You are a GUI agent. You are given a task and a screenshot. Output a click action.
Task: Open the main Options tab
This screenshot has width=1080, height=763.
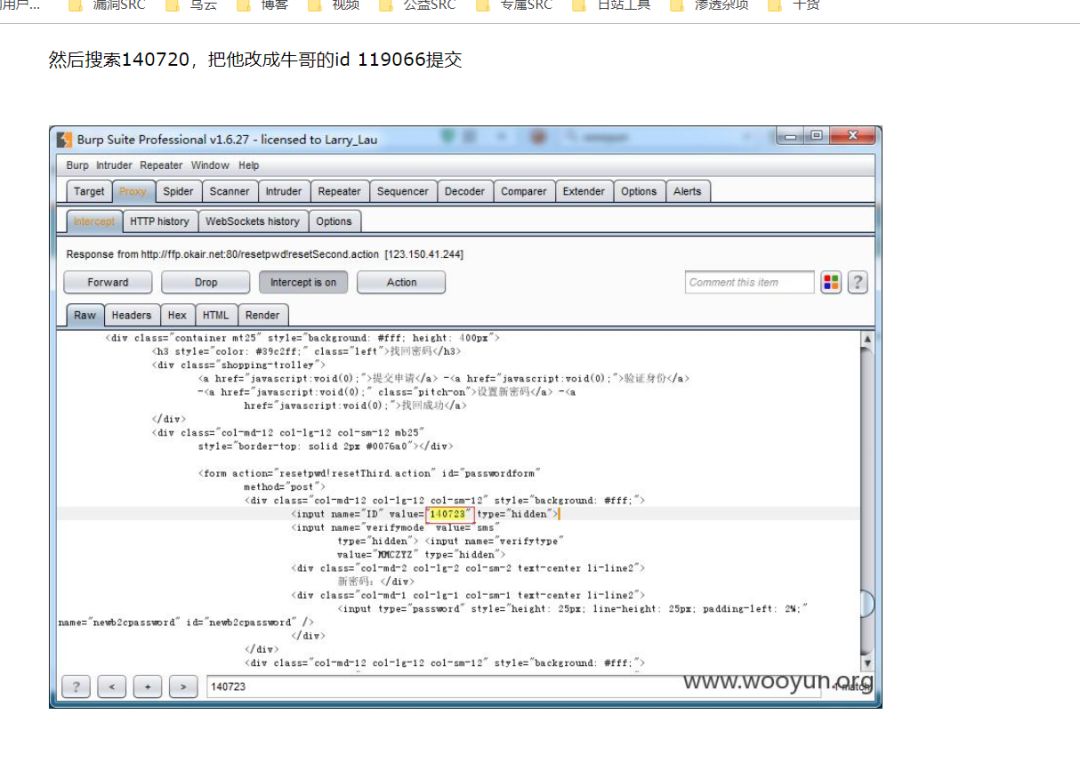pos(638,191)
